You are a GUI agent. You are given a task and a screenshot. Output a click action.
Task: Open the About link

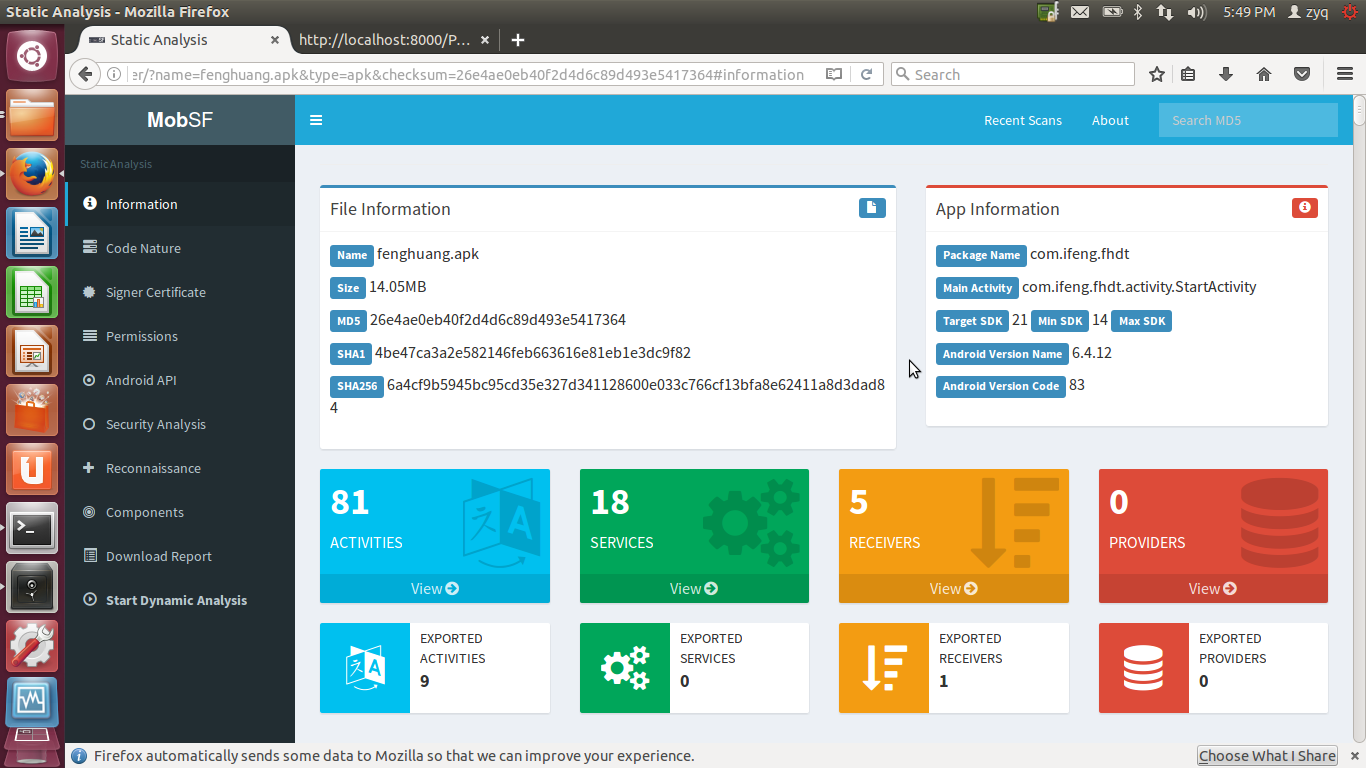[x=1110, y=120]
